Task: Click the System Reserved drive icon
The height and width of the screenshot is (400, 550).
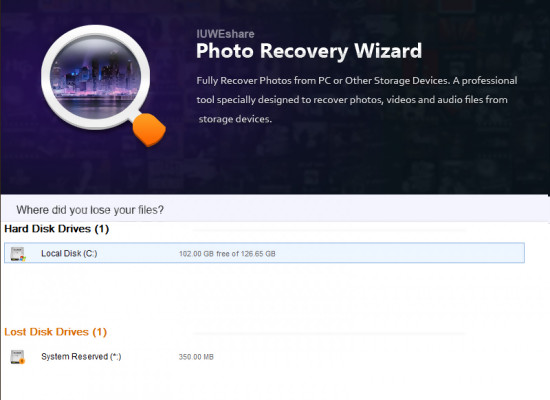Action: click(18, 357)
